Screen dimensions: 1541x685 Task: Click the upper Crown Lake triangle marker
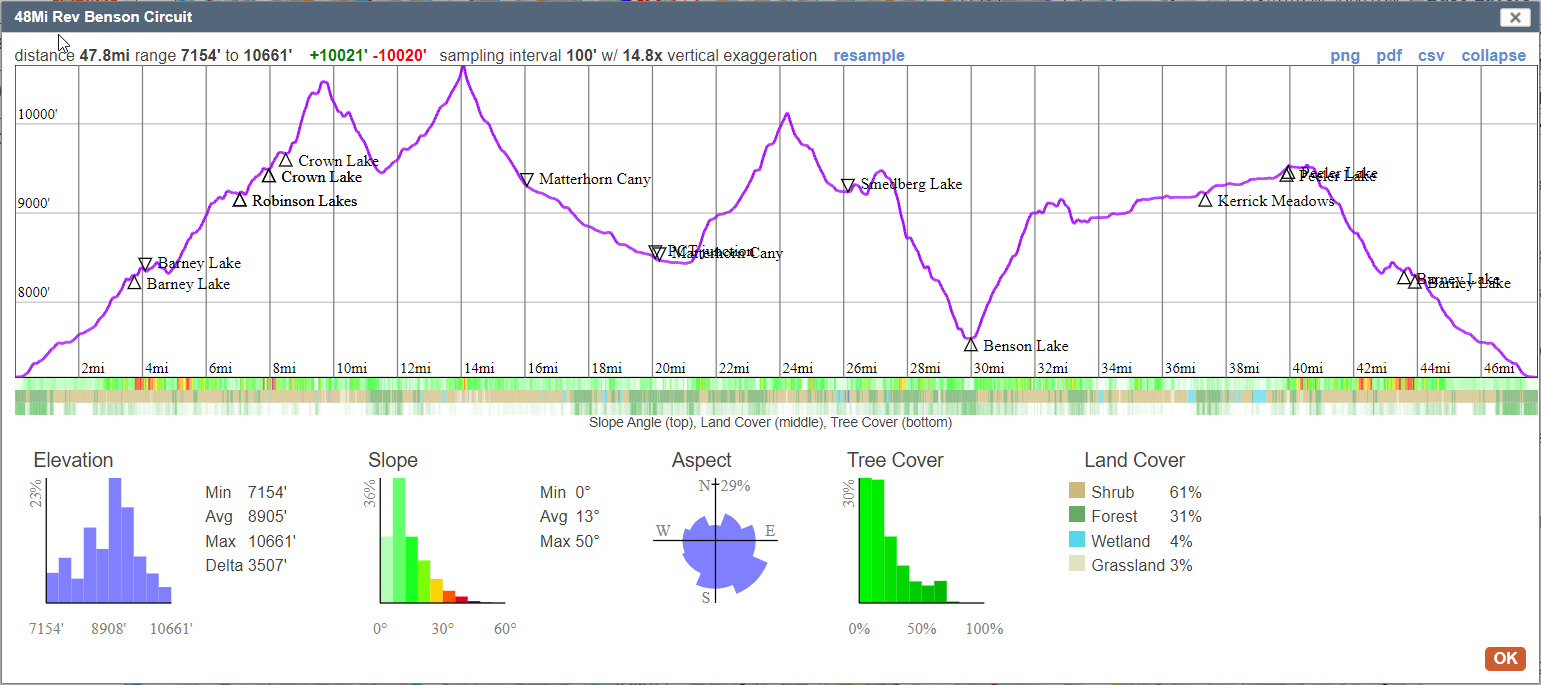click(x=286, y=160)
